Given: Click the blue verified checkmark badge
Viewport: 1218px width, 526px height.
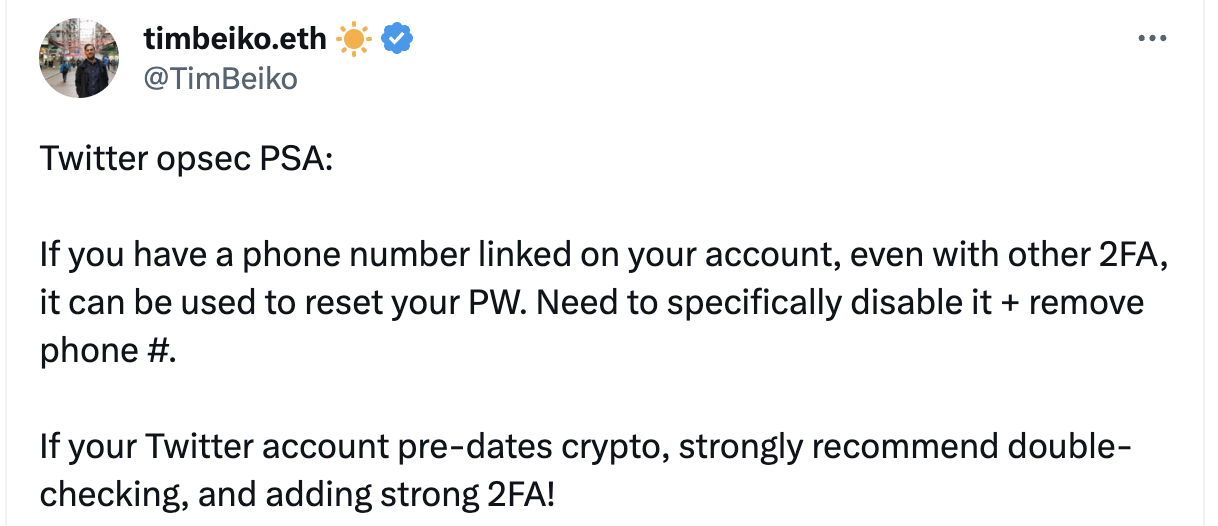Looking at the screenshot, I should click(399, 40).
